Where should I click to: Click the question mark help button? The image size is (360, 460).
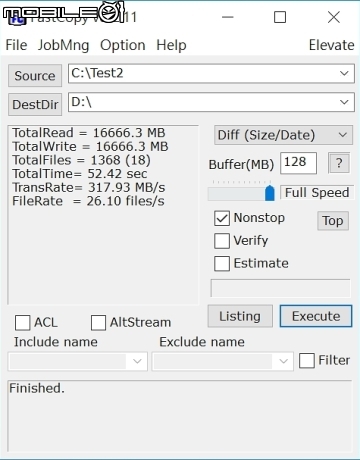click(x=339, y=163)
